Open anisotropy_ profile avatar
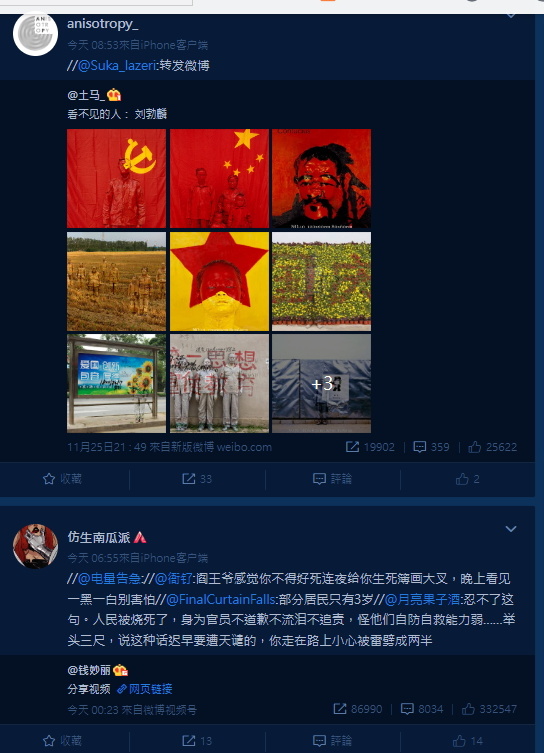This screenshot has width=544, height=753. coord(36,34)
